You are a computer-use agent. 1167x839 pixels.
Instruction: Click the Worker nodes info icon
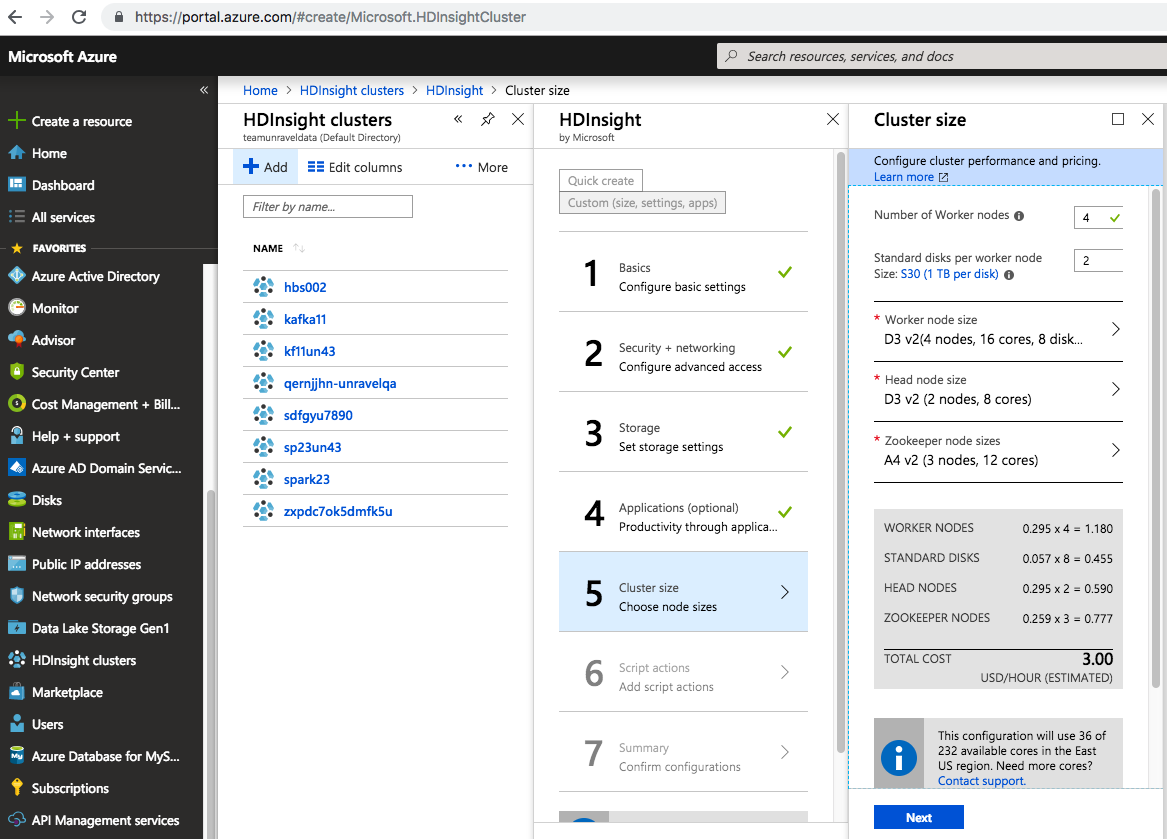pos(1019,216)
